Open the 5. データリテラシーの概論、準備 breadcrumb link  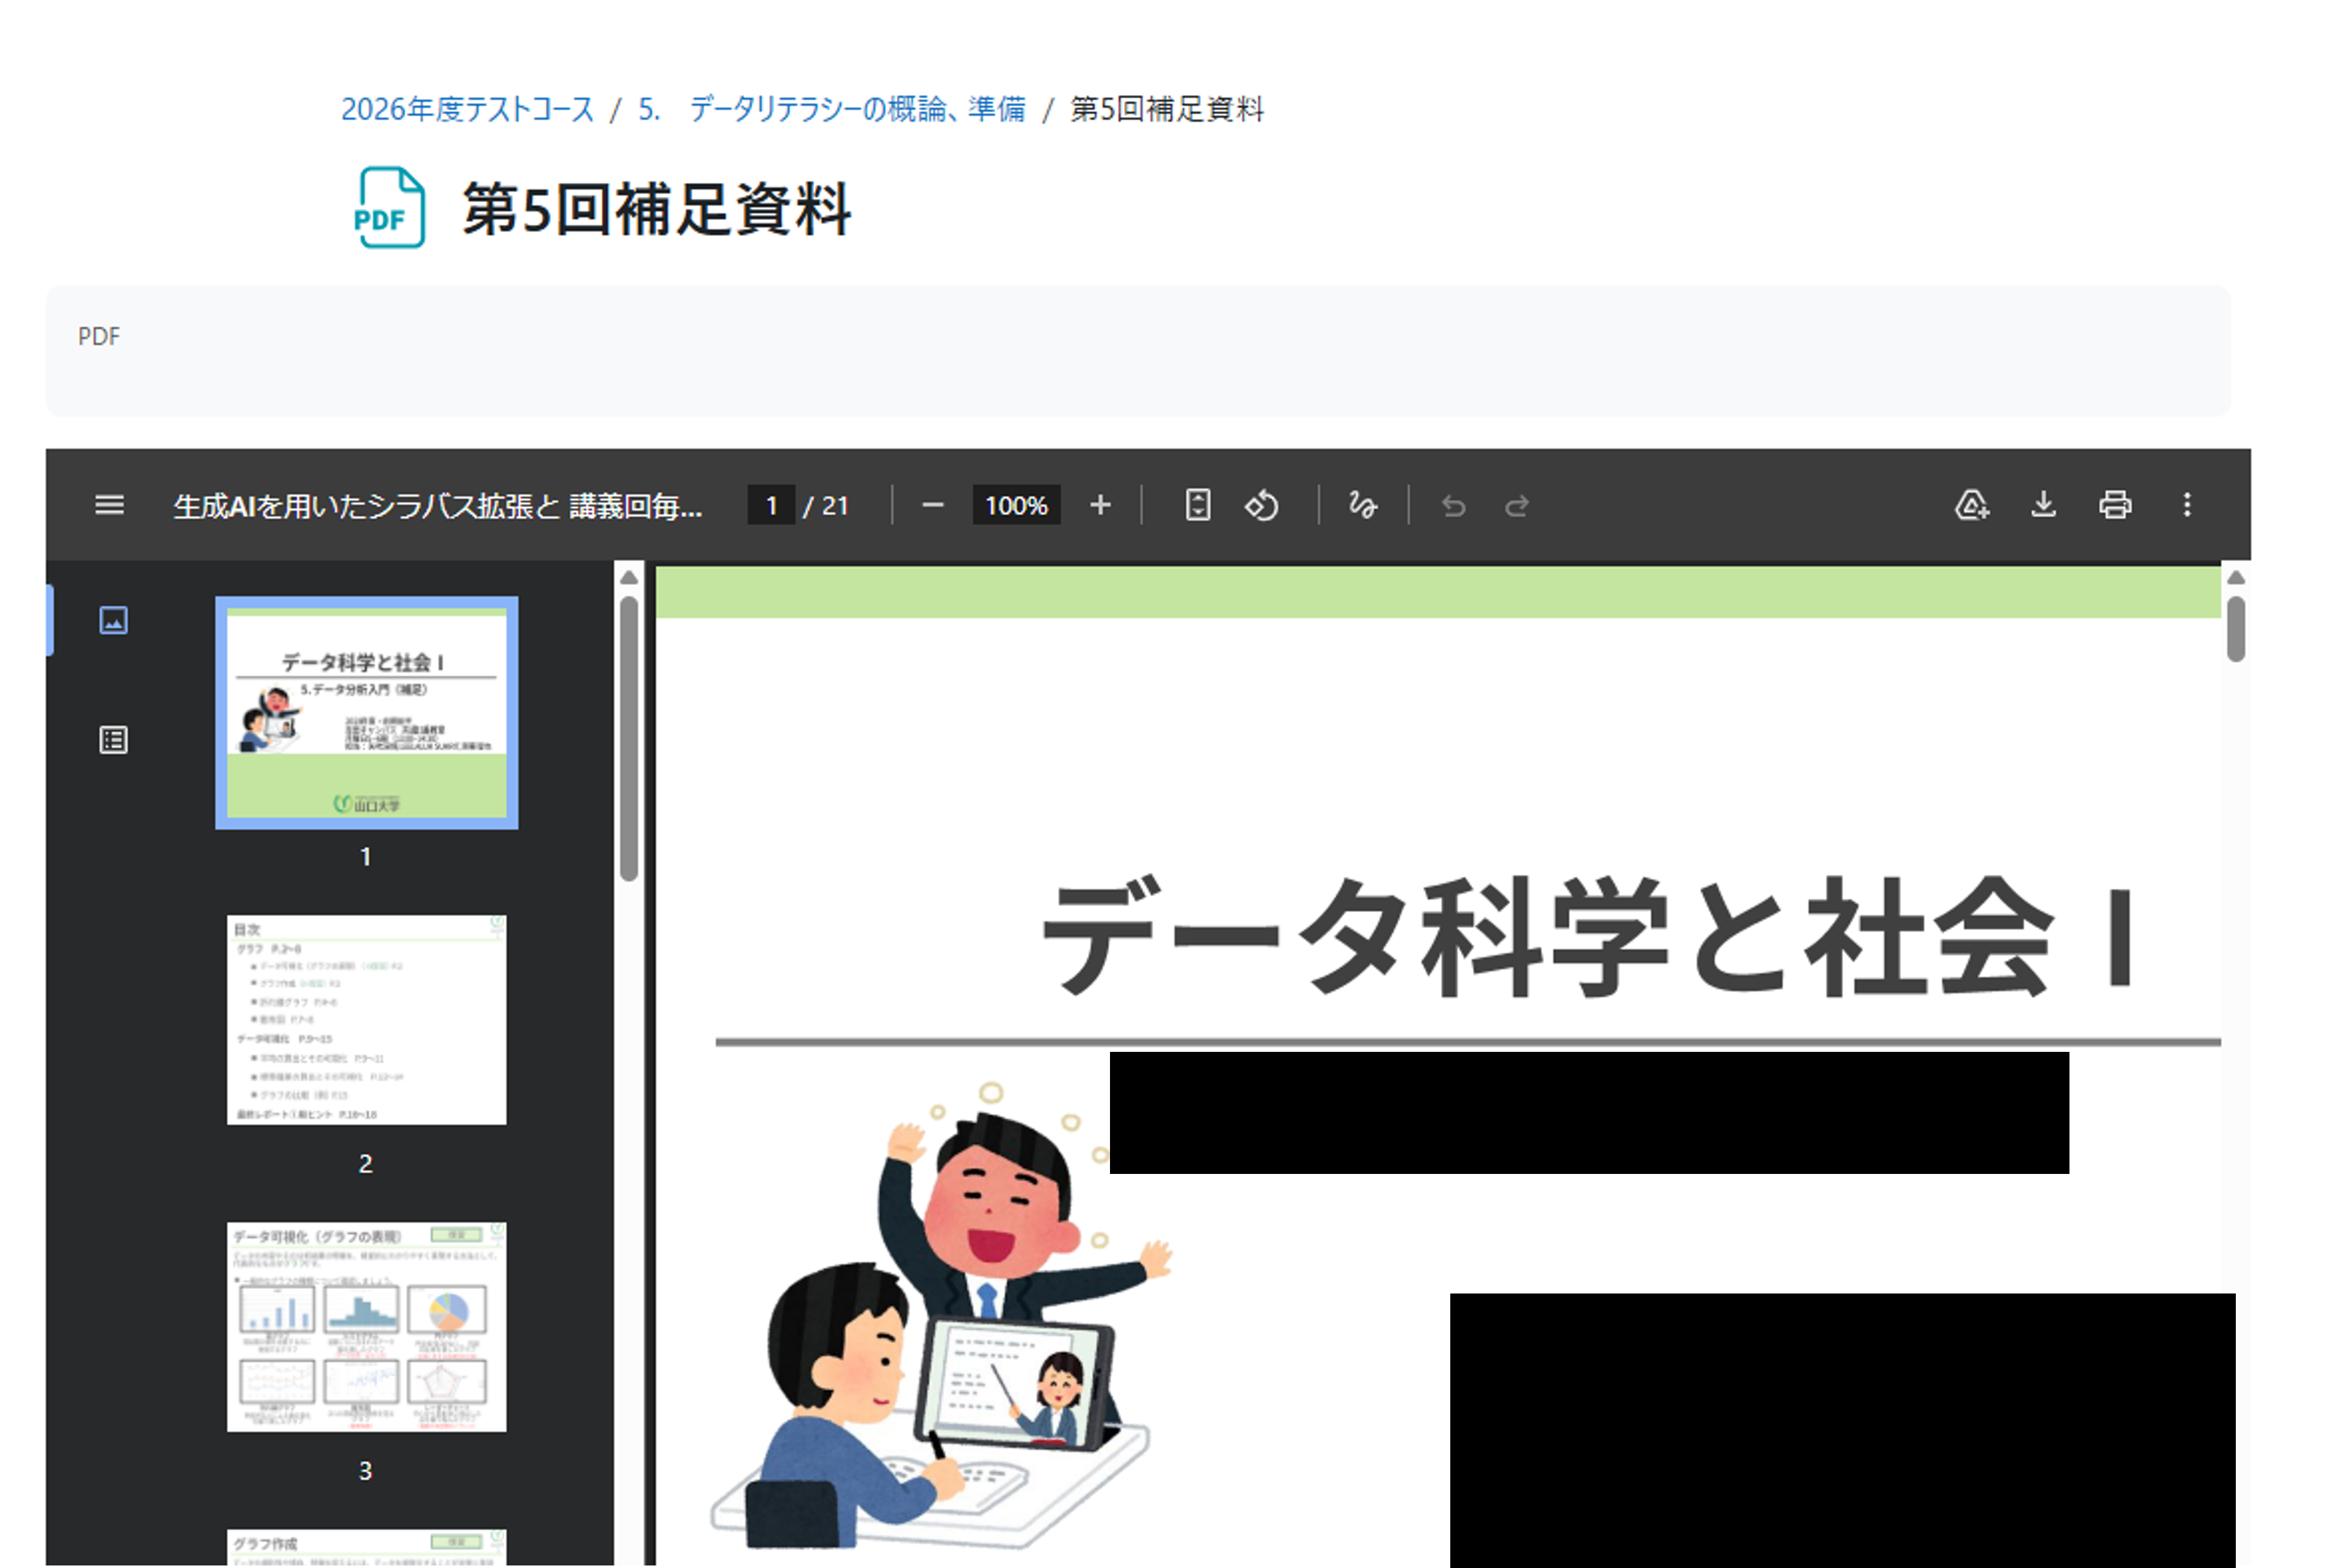(832, 109)
